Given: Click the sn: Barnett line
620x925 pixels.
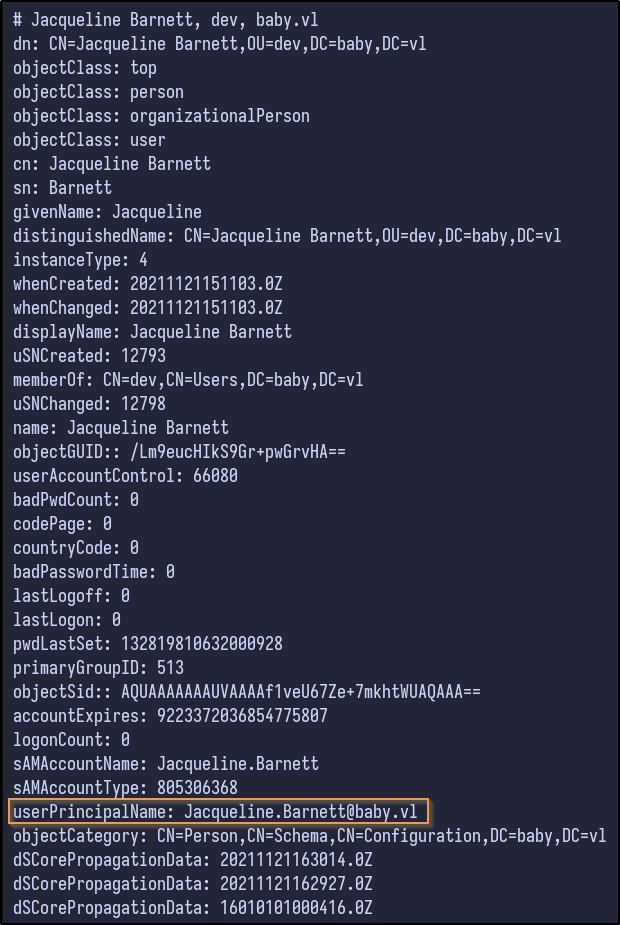Looking at the screenshot, I should [x=62, y=187].
